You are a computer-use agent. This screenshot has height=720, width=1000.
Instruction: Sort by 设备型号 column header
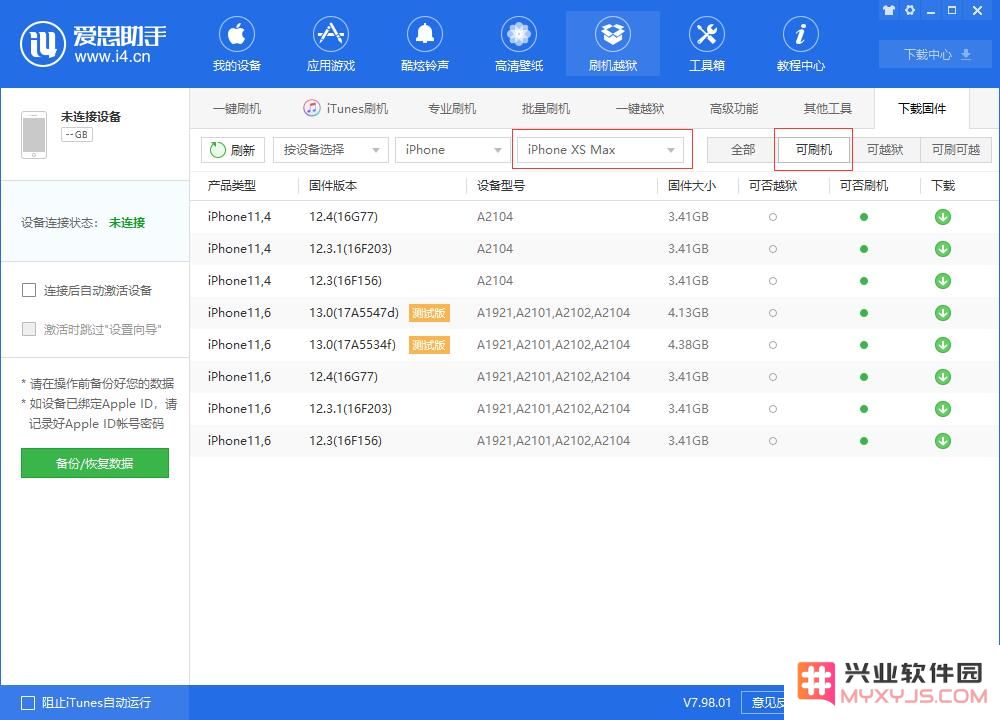coord(501,186)
